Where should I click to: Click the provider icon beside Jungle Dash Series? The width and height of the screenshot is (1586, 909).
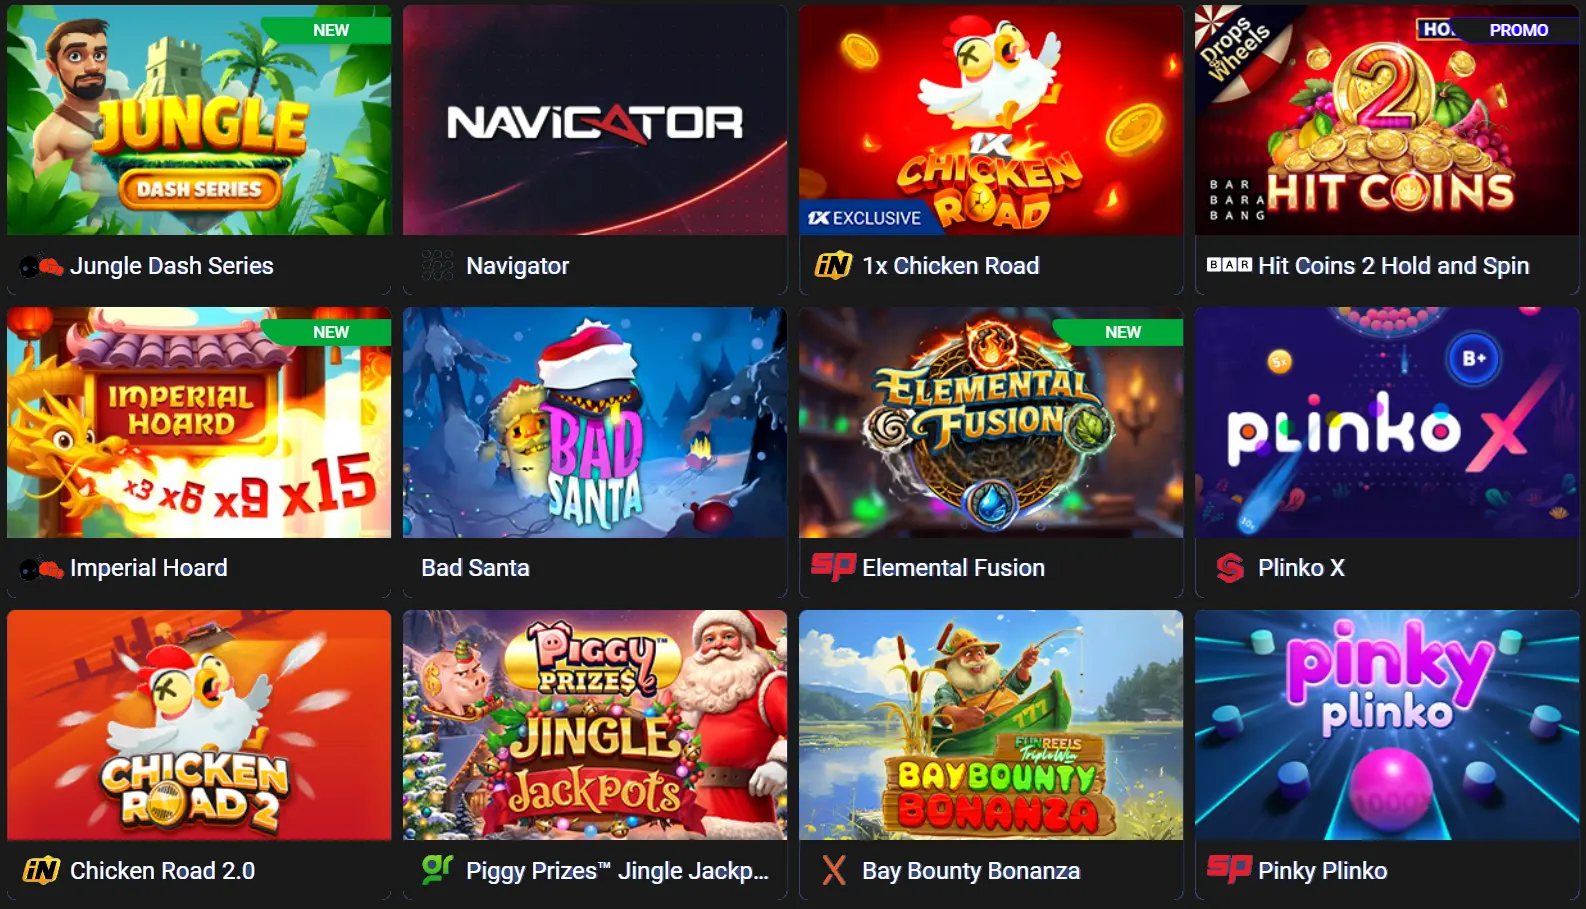[x=41, y=266]
